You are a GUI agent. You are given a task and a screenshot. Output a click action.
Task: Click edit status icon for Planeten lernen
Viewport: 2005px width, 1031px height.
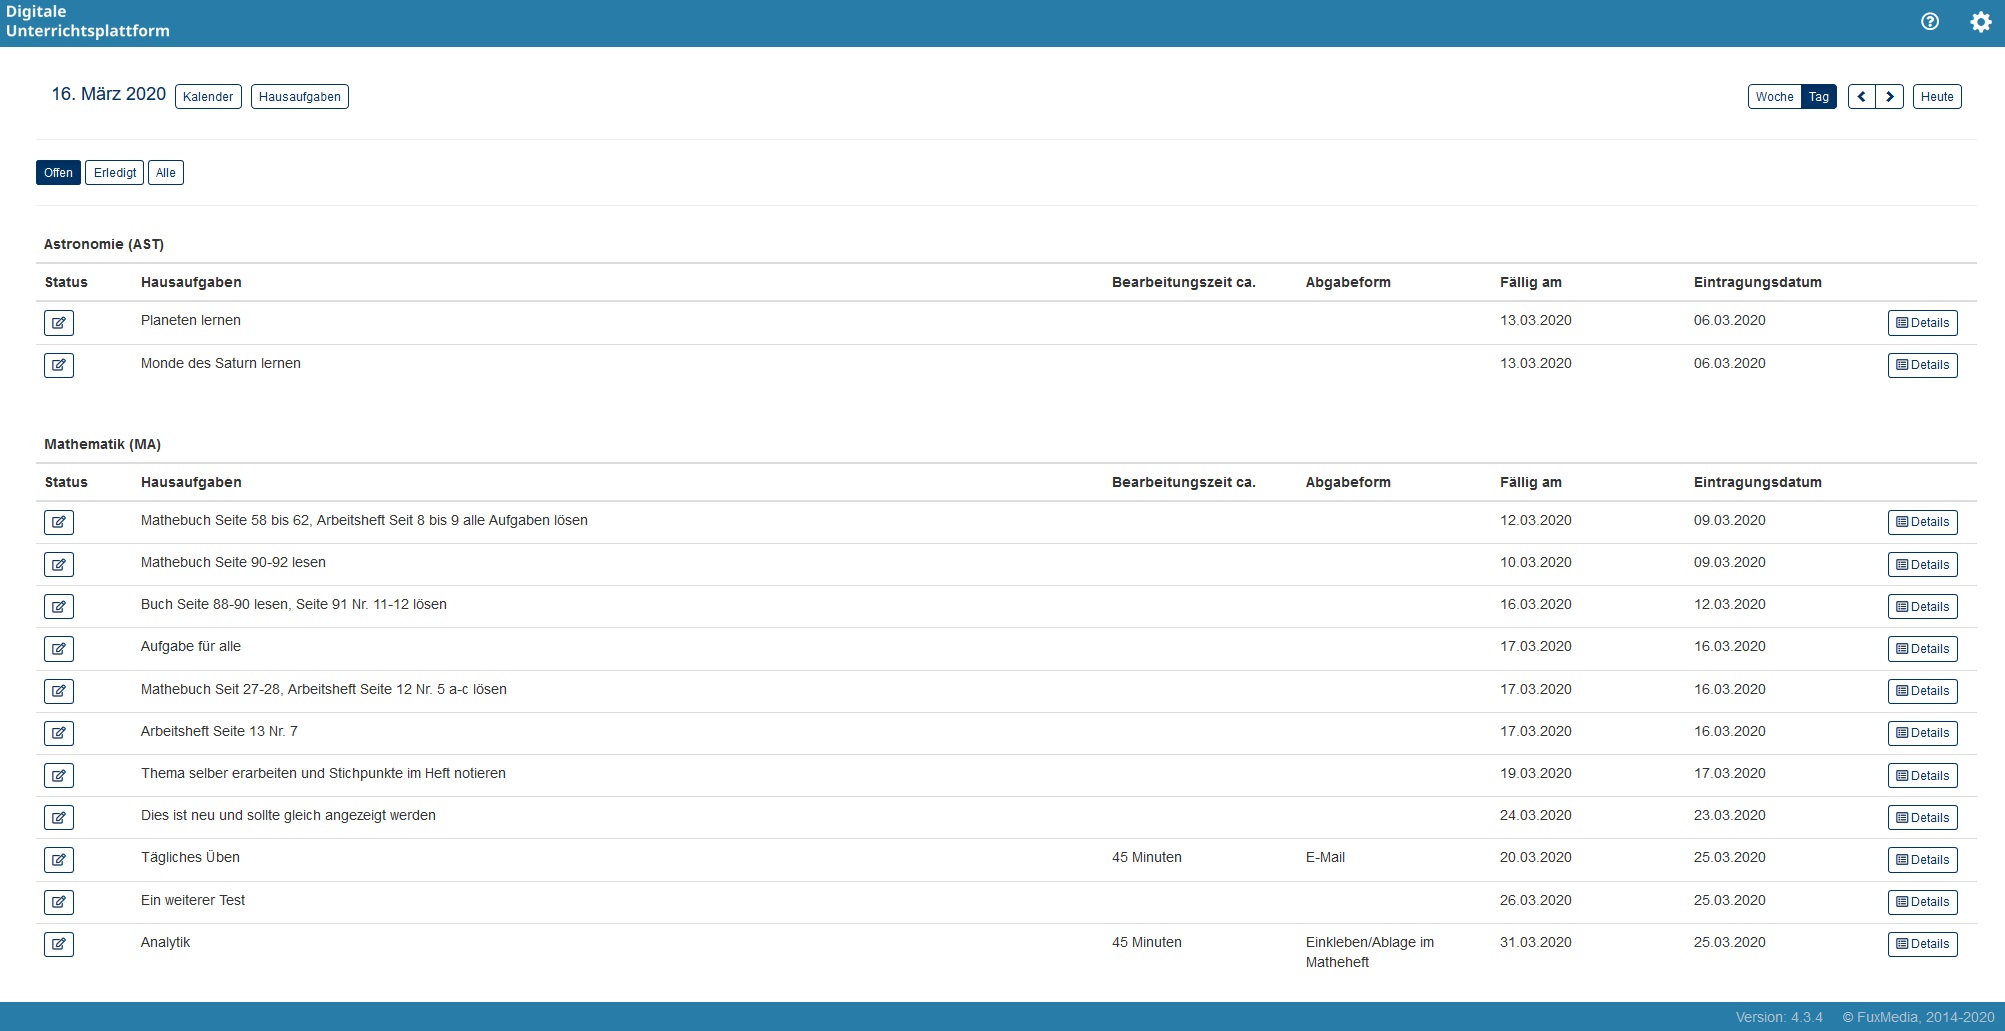59,323
